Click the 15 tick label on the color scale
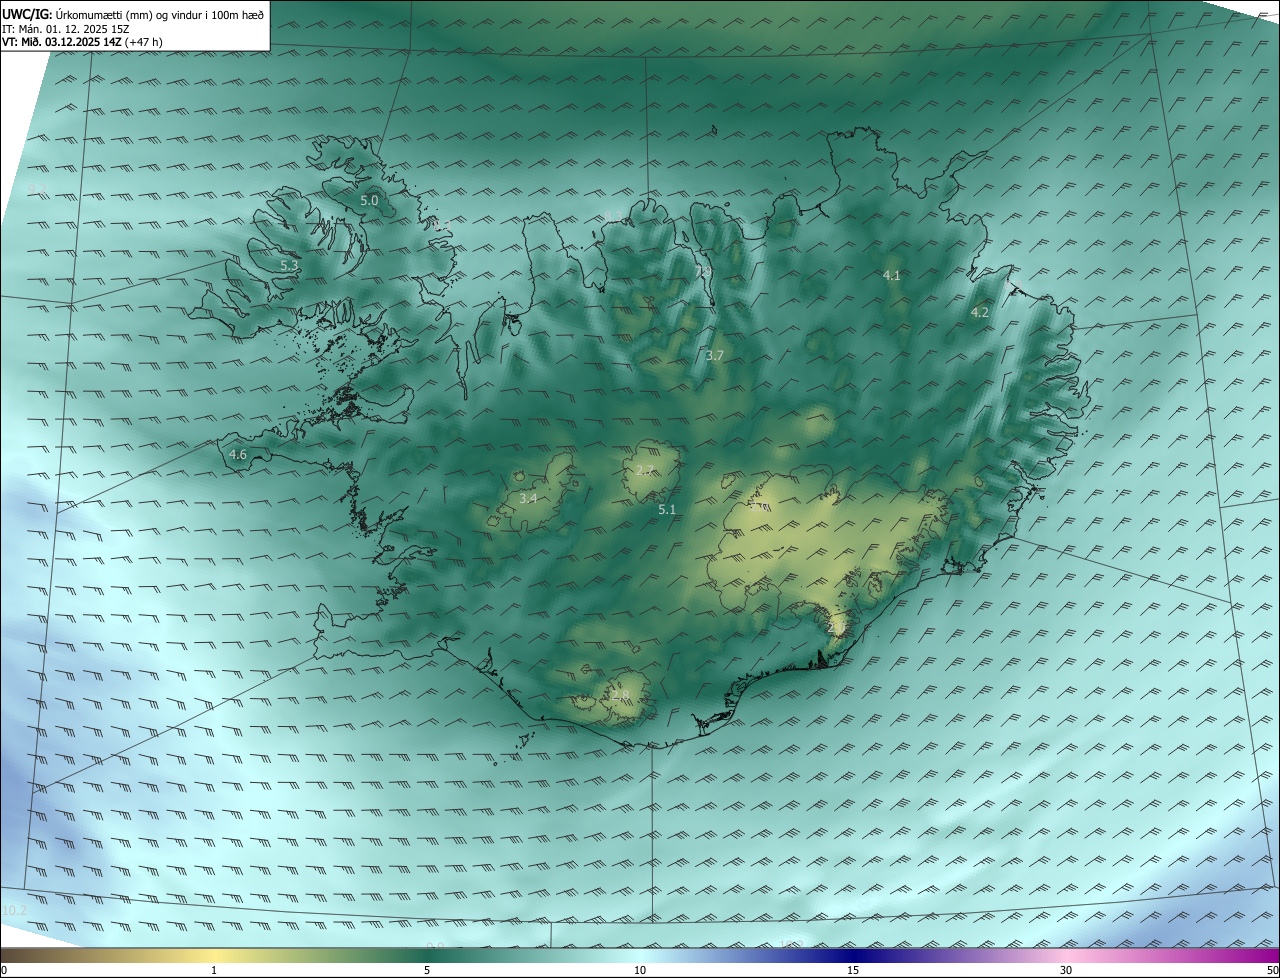 click(x=853, y=971)
